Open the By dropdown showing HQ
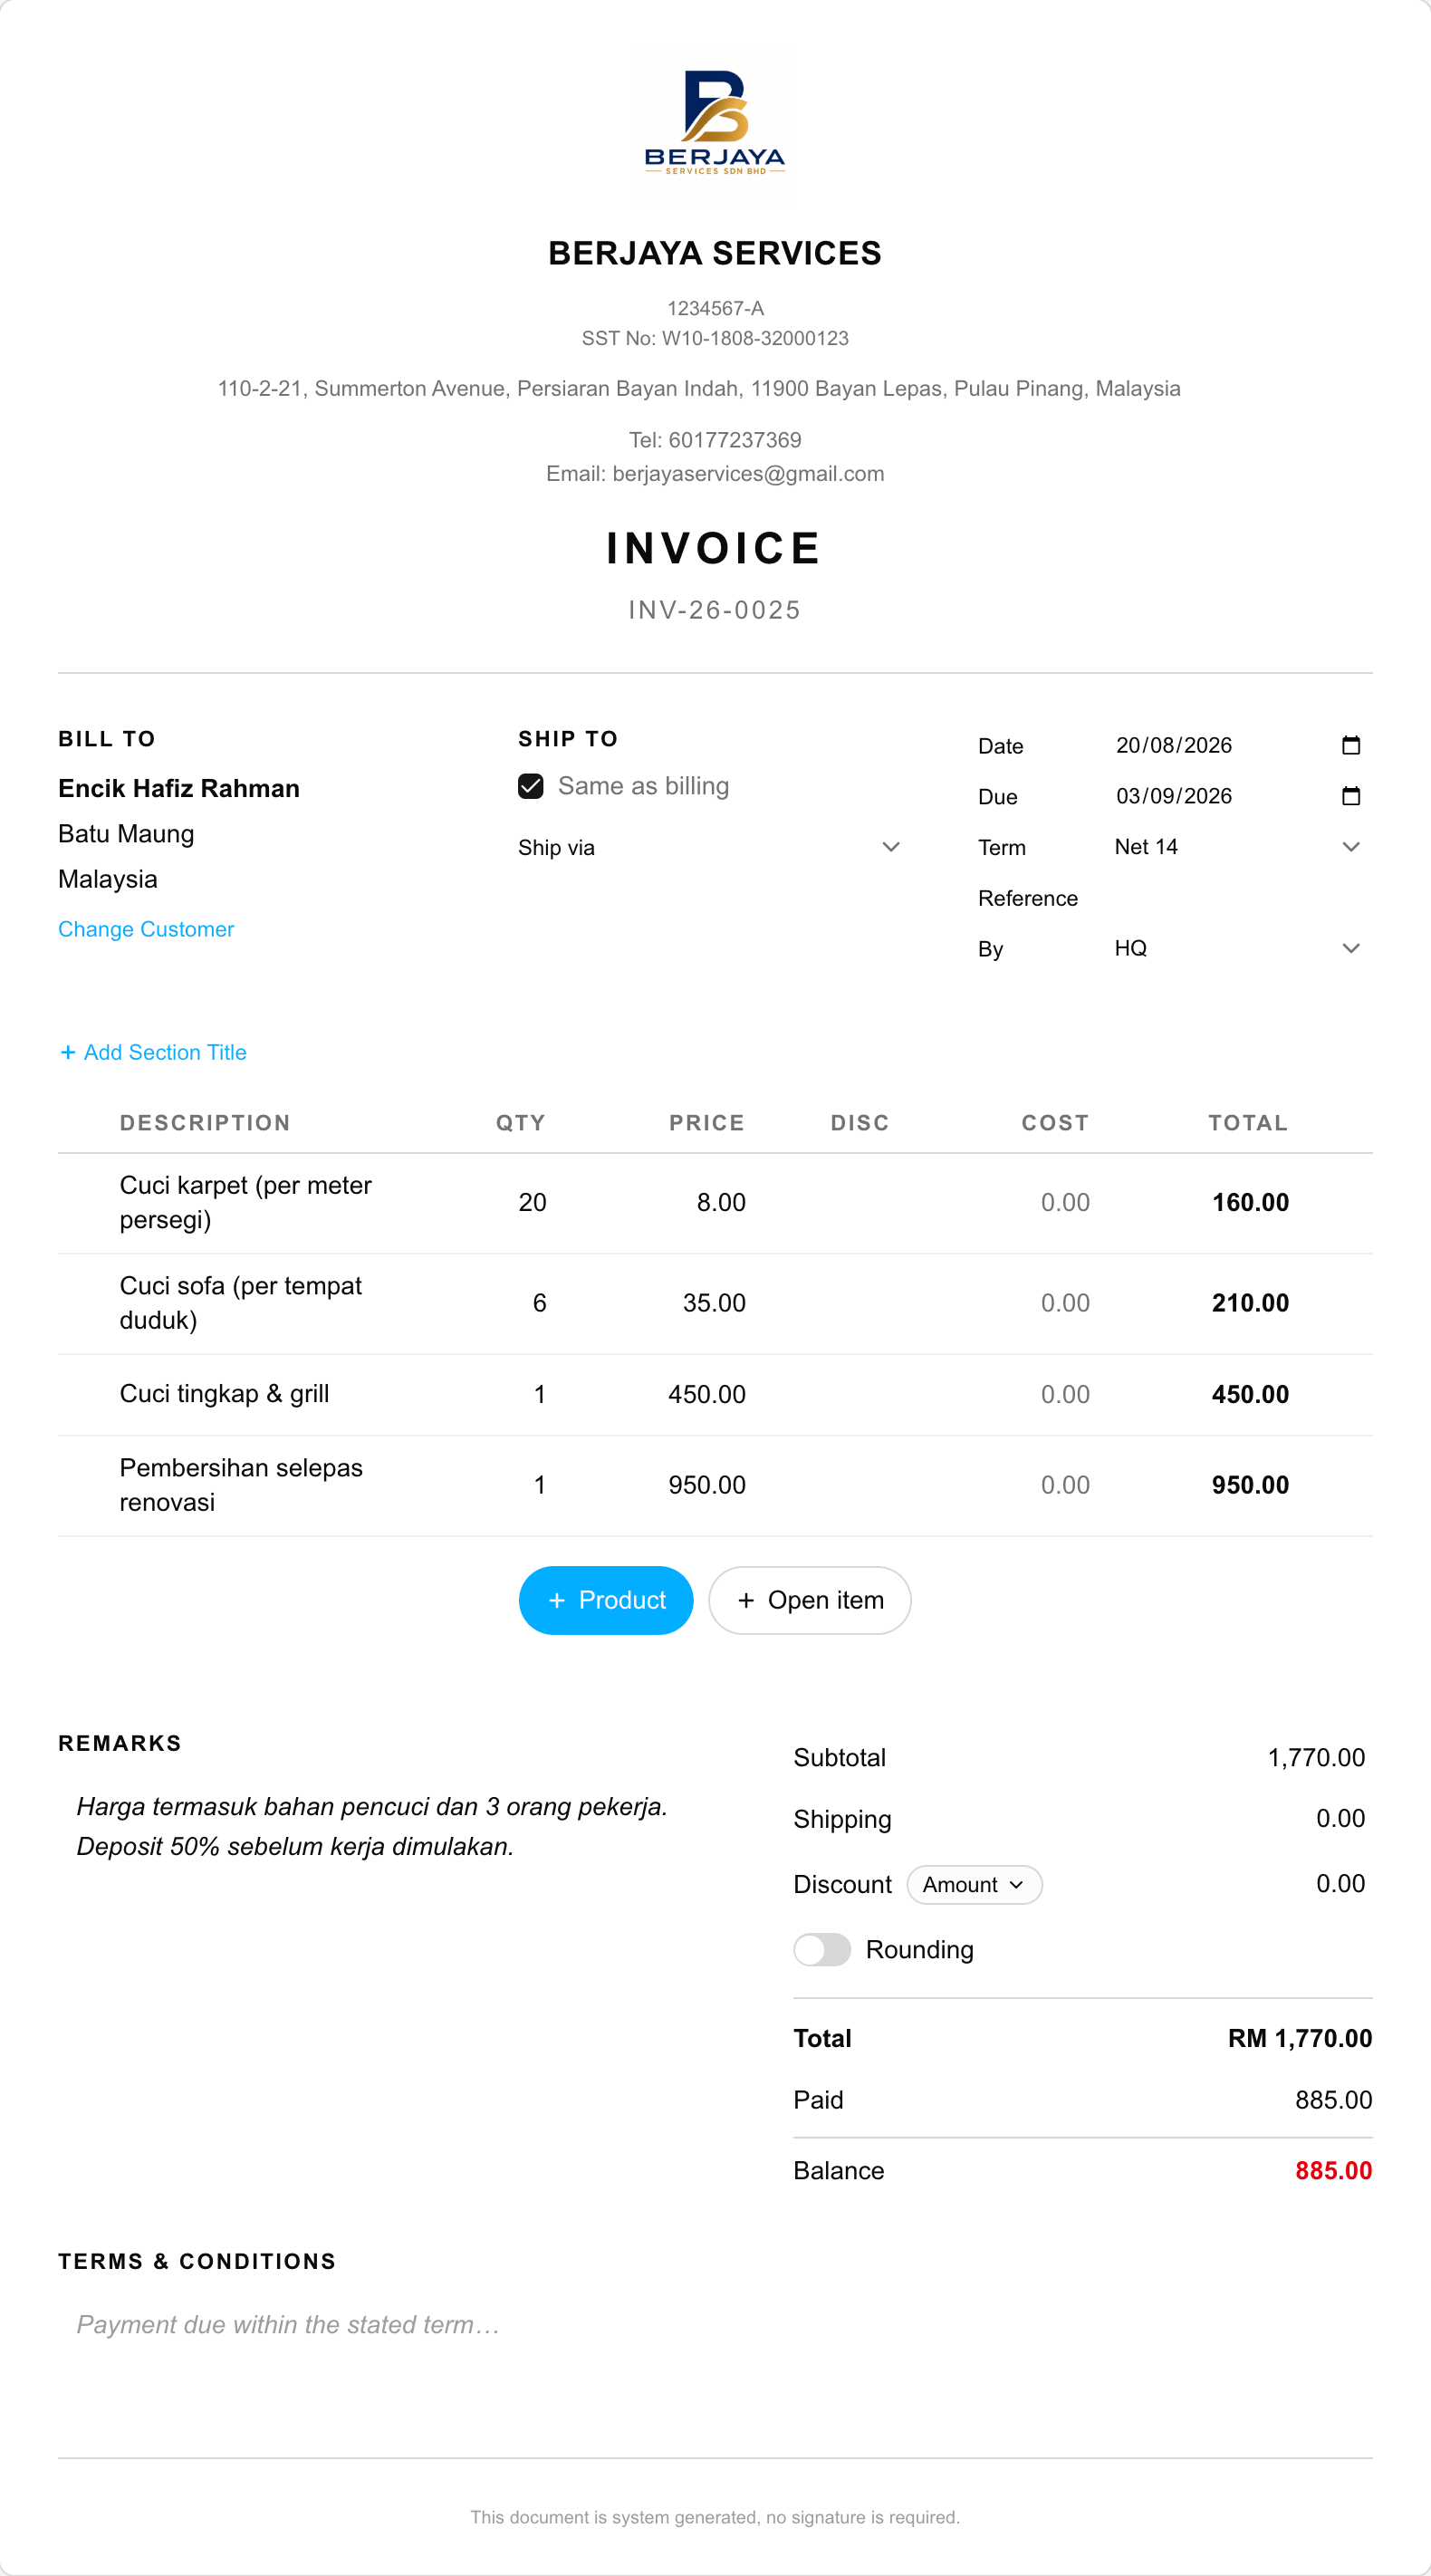Viewport: 1431px width, 2576px height. tap(1238, 948)
